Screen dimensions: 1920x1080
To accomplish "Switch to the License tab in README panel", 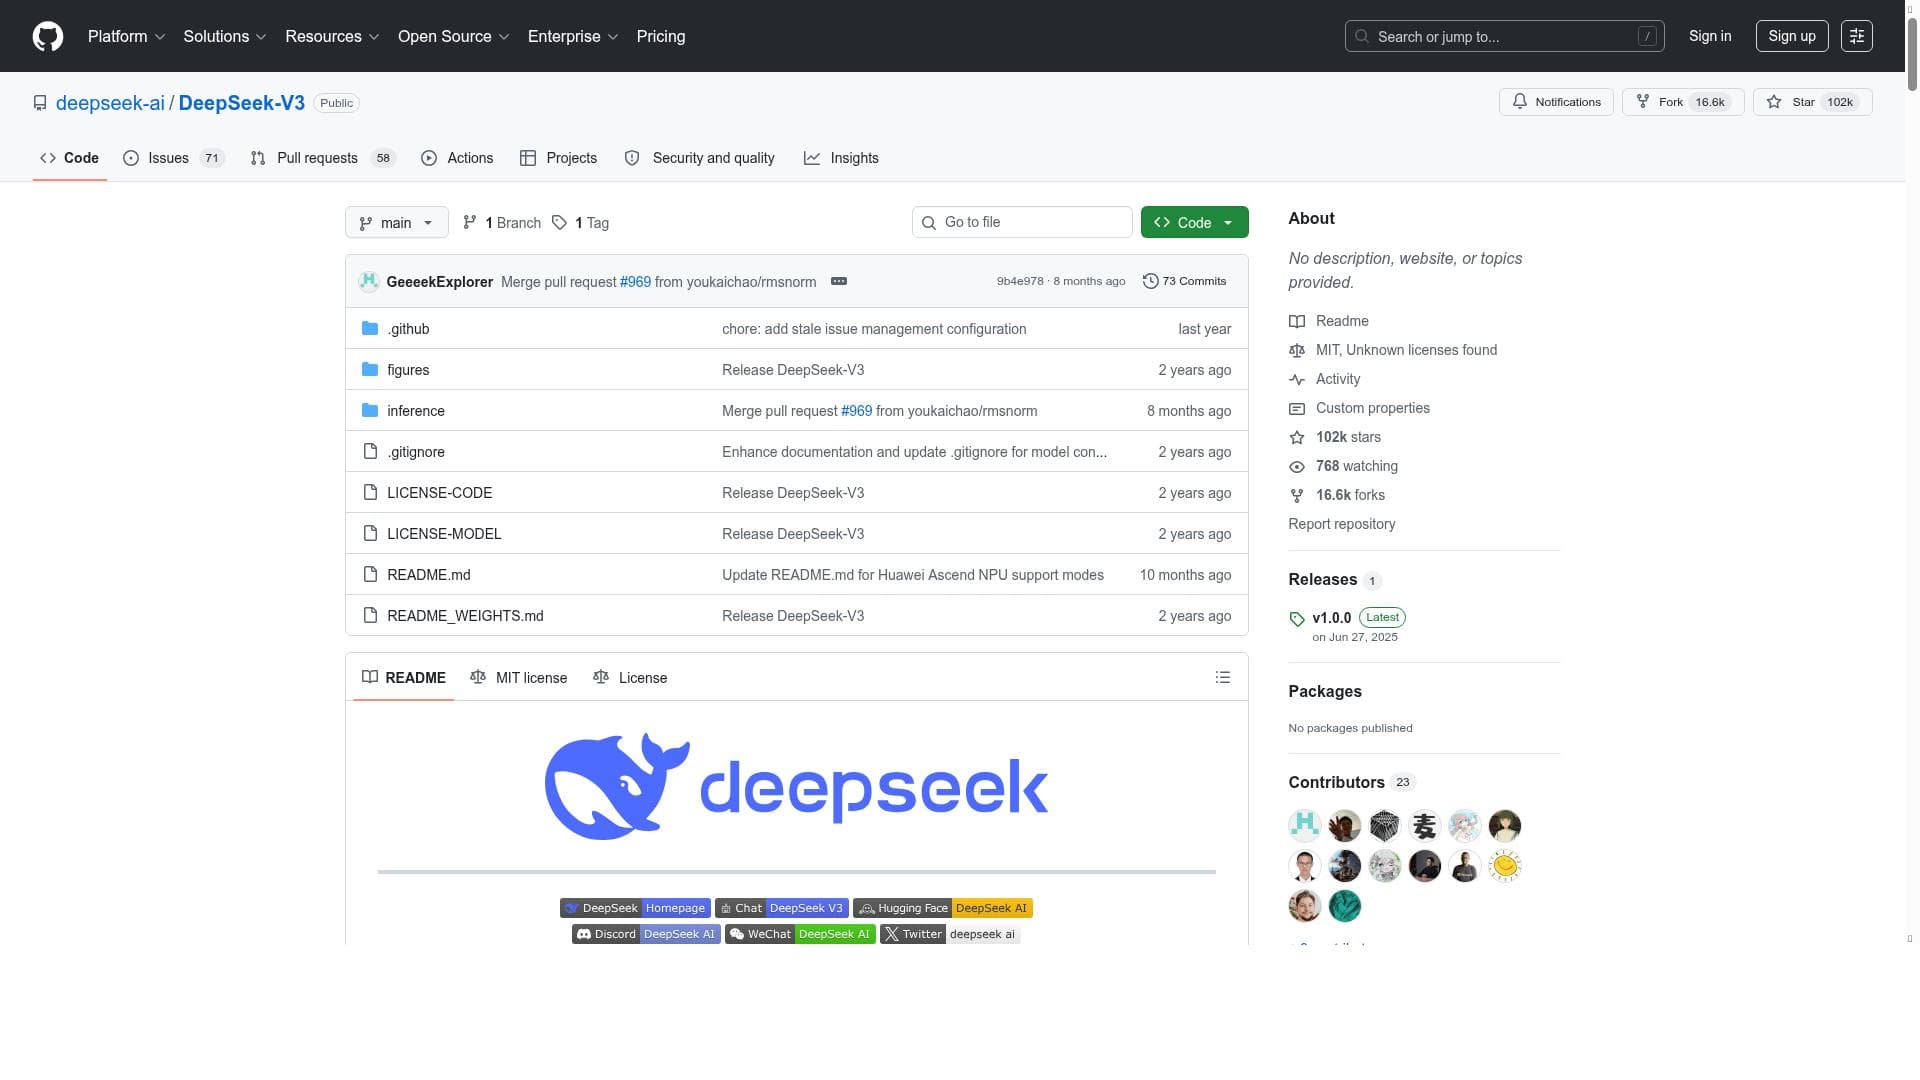I will [630, 677].
